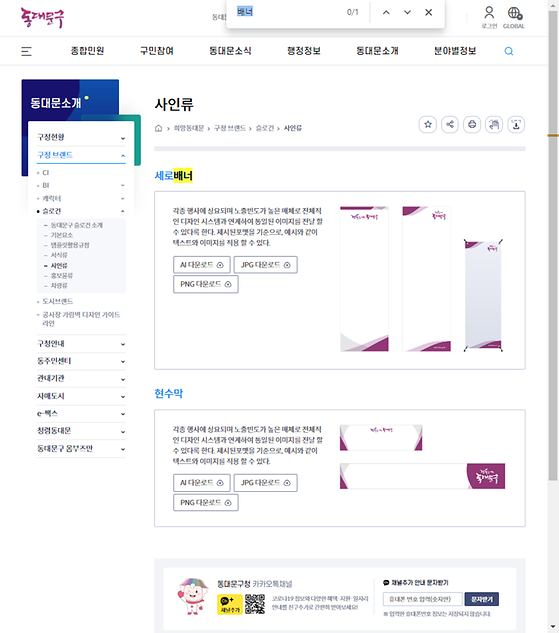Open 동대문소개 main menu

point(377,51)
